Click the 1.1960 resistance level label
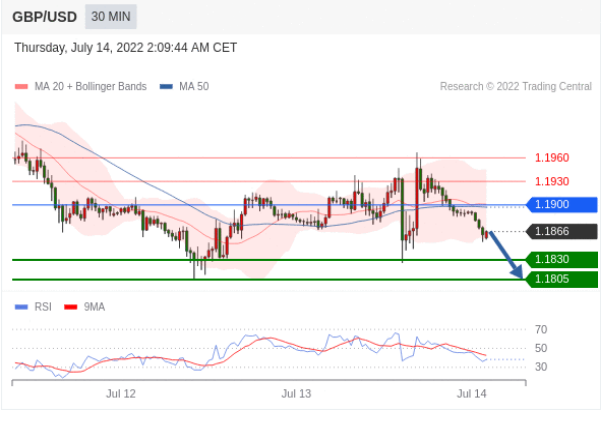This screenshot has height=431, width=605. click(x=551, y=158)
